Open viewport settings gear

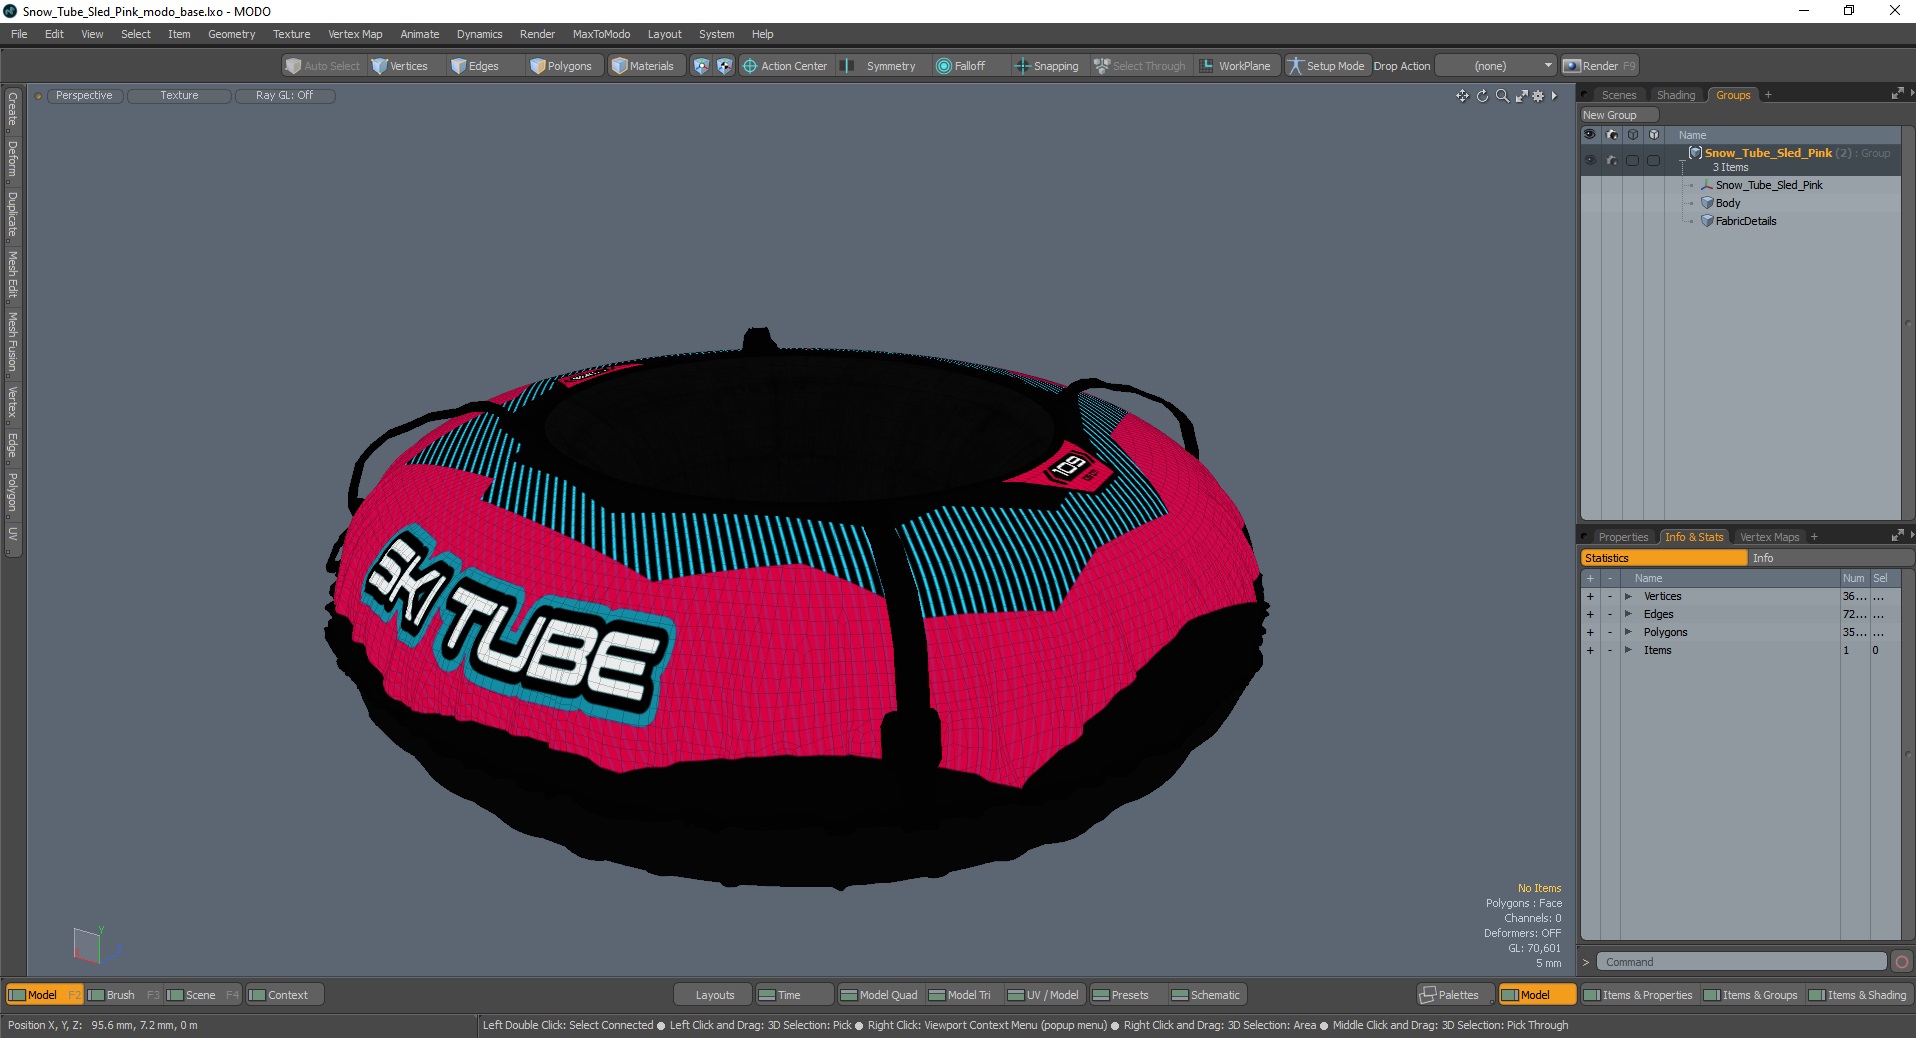1538,96
